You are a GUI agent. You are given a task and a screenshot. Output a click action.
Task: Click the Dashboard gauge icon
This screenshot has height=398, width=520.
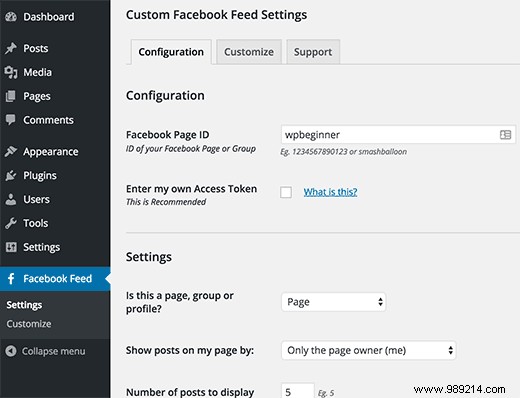pyautogui.click(x=11, y=16)
